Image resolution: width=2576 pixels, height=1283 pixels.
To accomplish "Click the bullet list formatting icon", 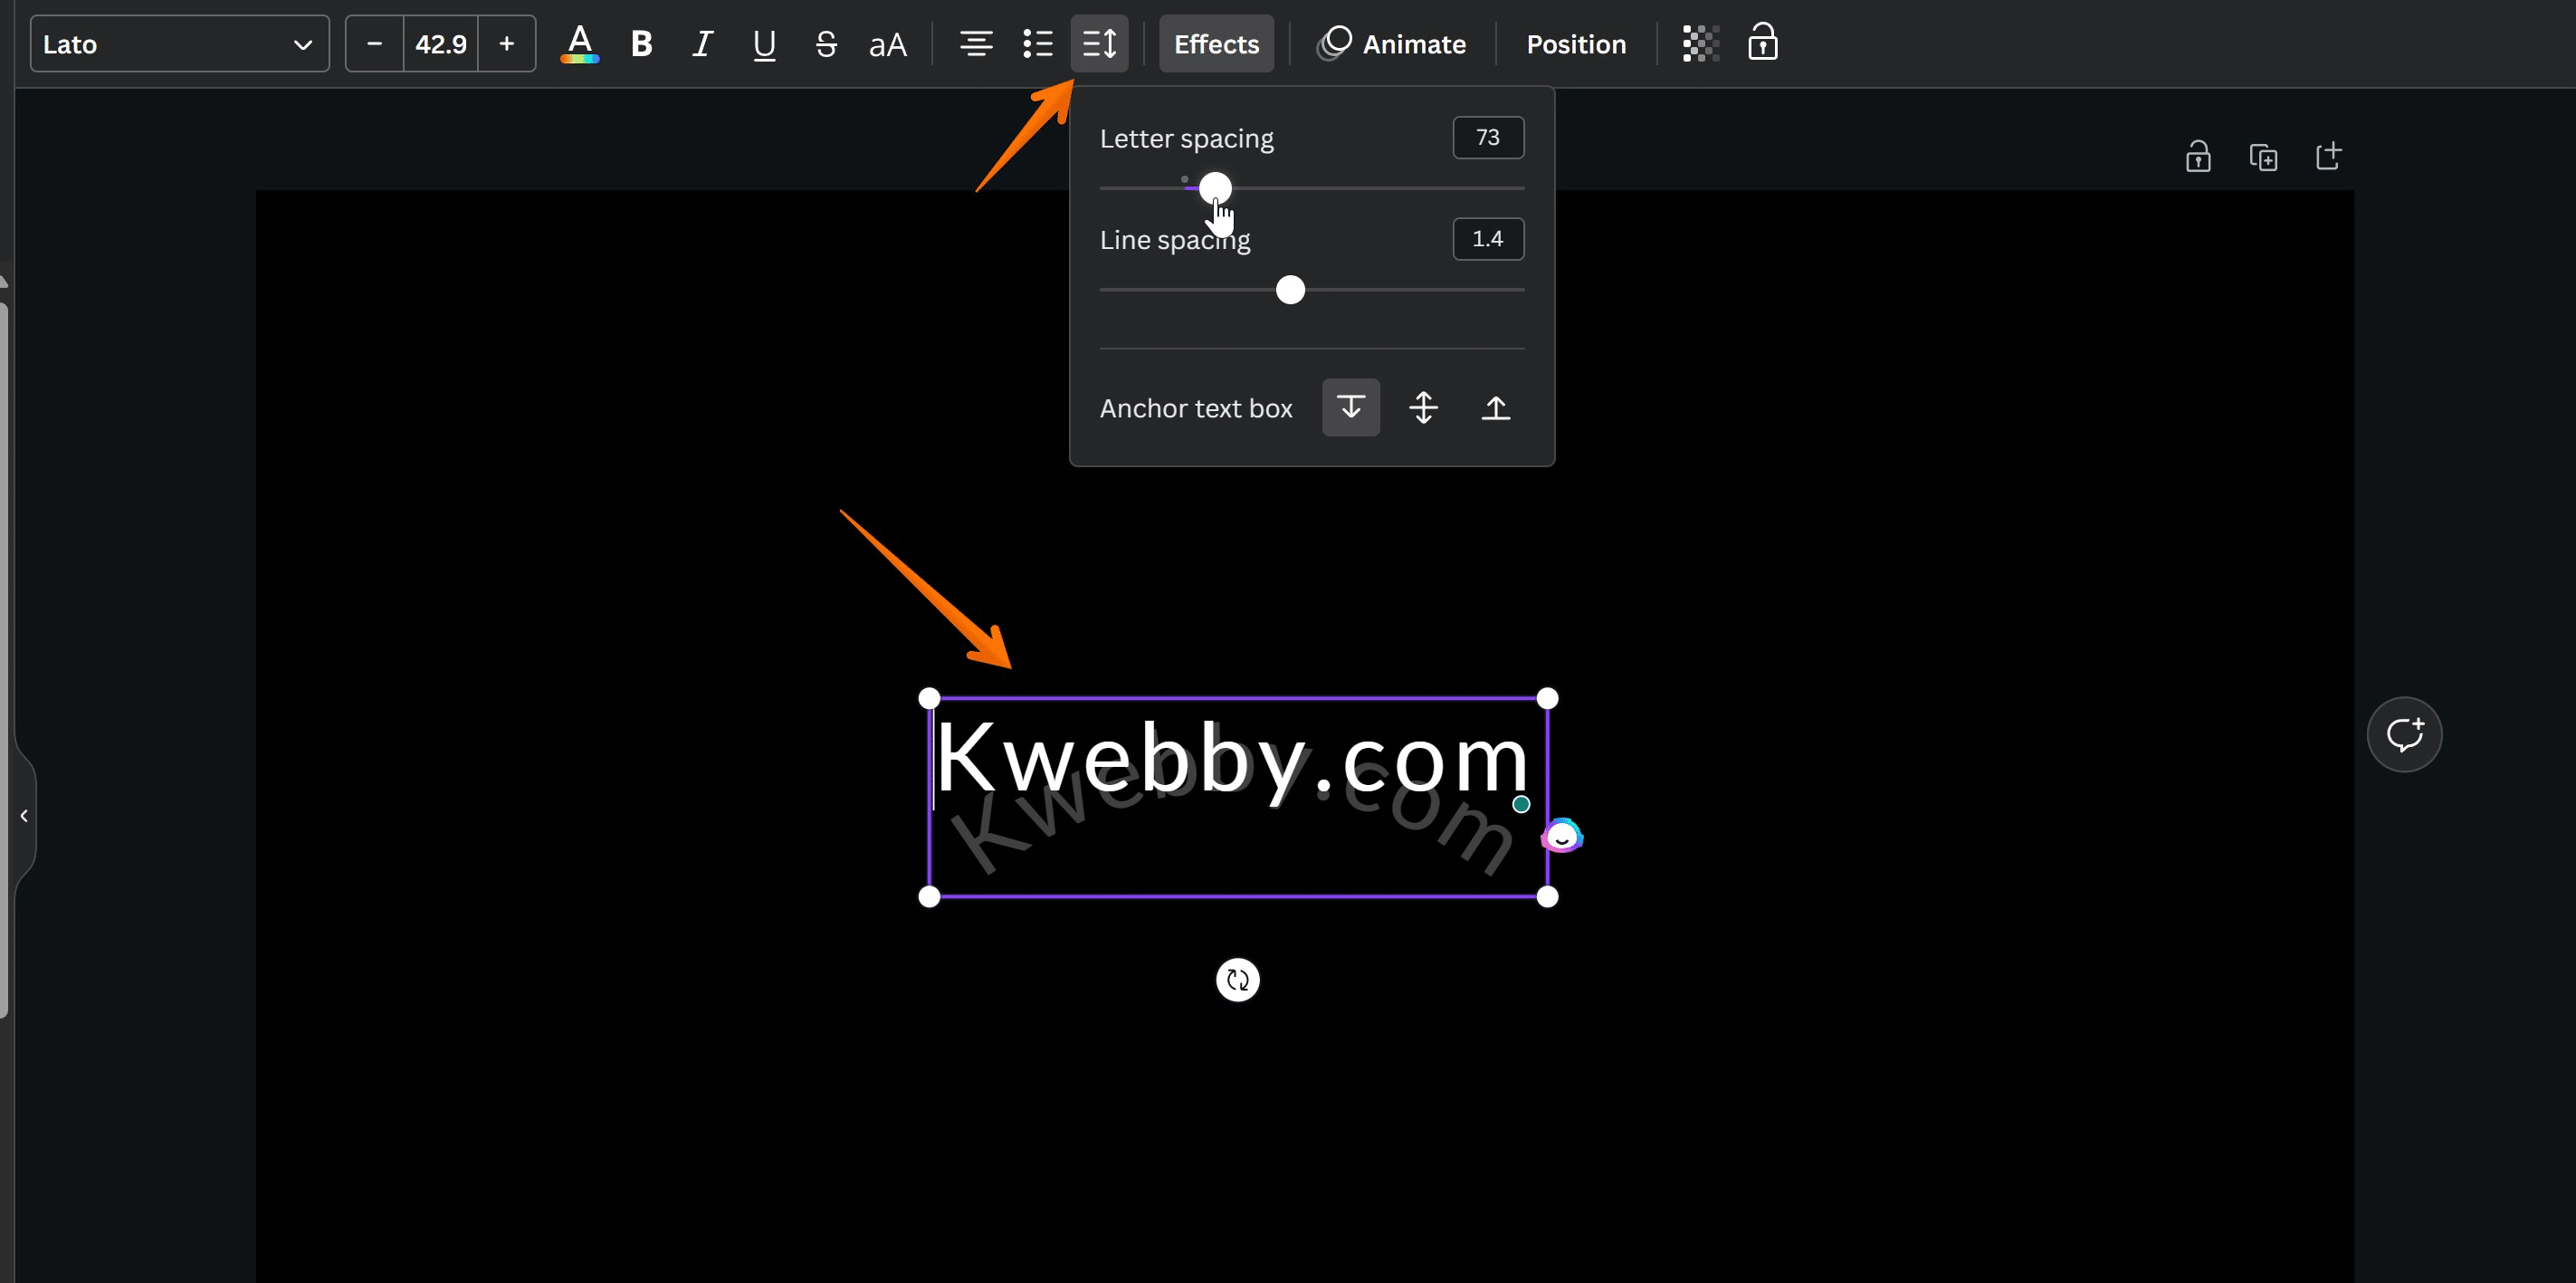I will pyautogui.click(x=1038, y=44).
